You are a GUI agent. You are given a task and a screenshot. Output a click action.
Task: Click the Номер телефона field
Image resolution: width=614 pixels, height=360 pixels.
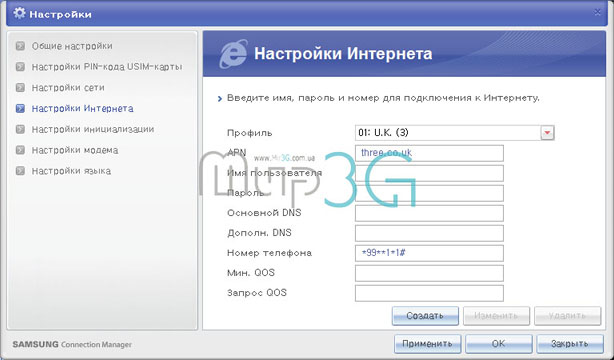(x=429, y=253)
